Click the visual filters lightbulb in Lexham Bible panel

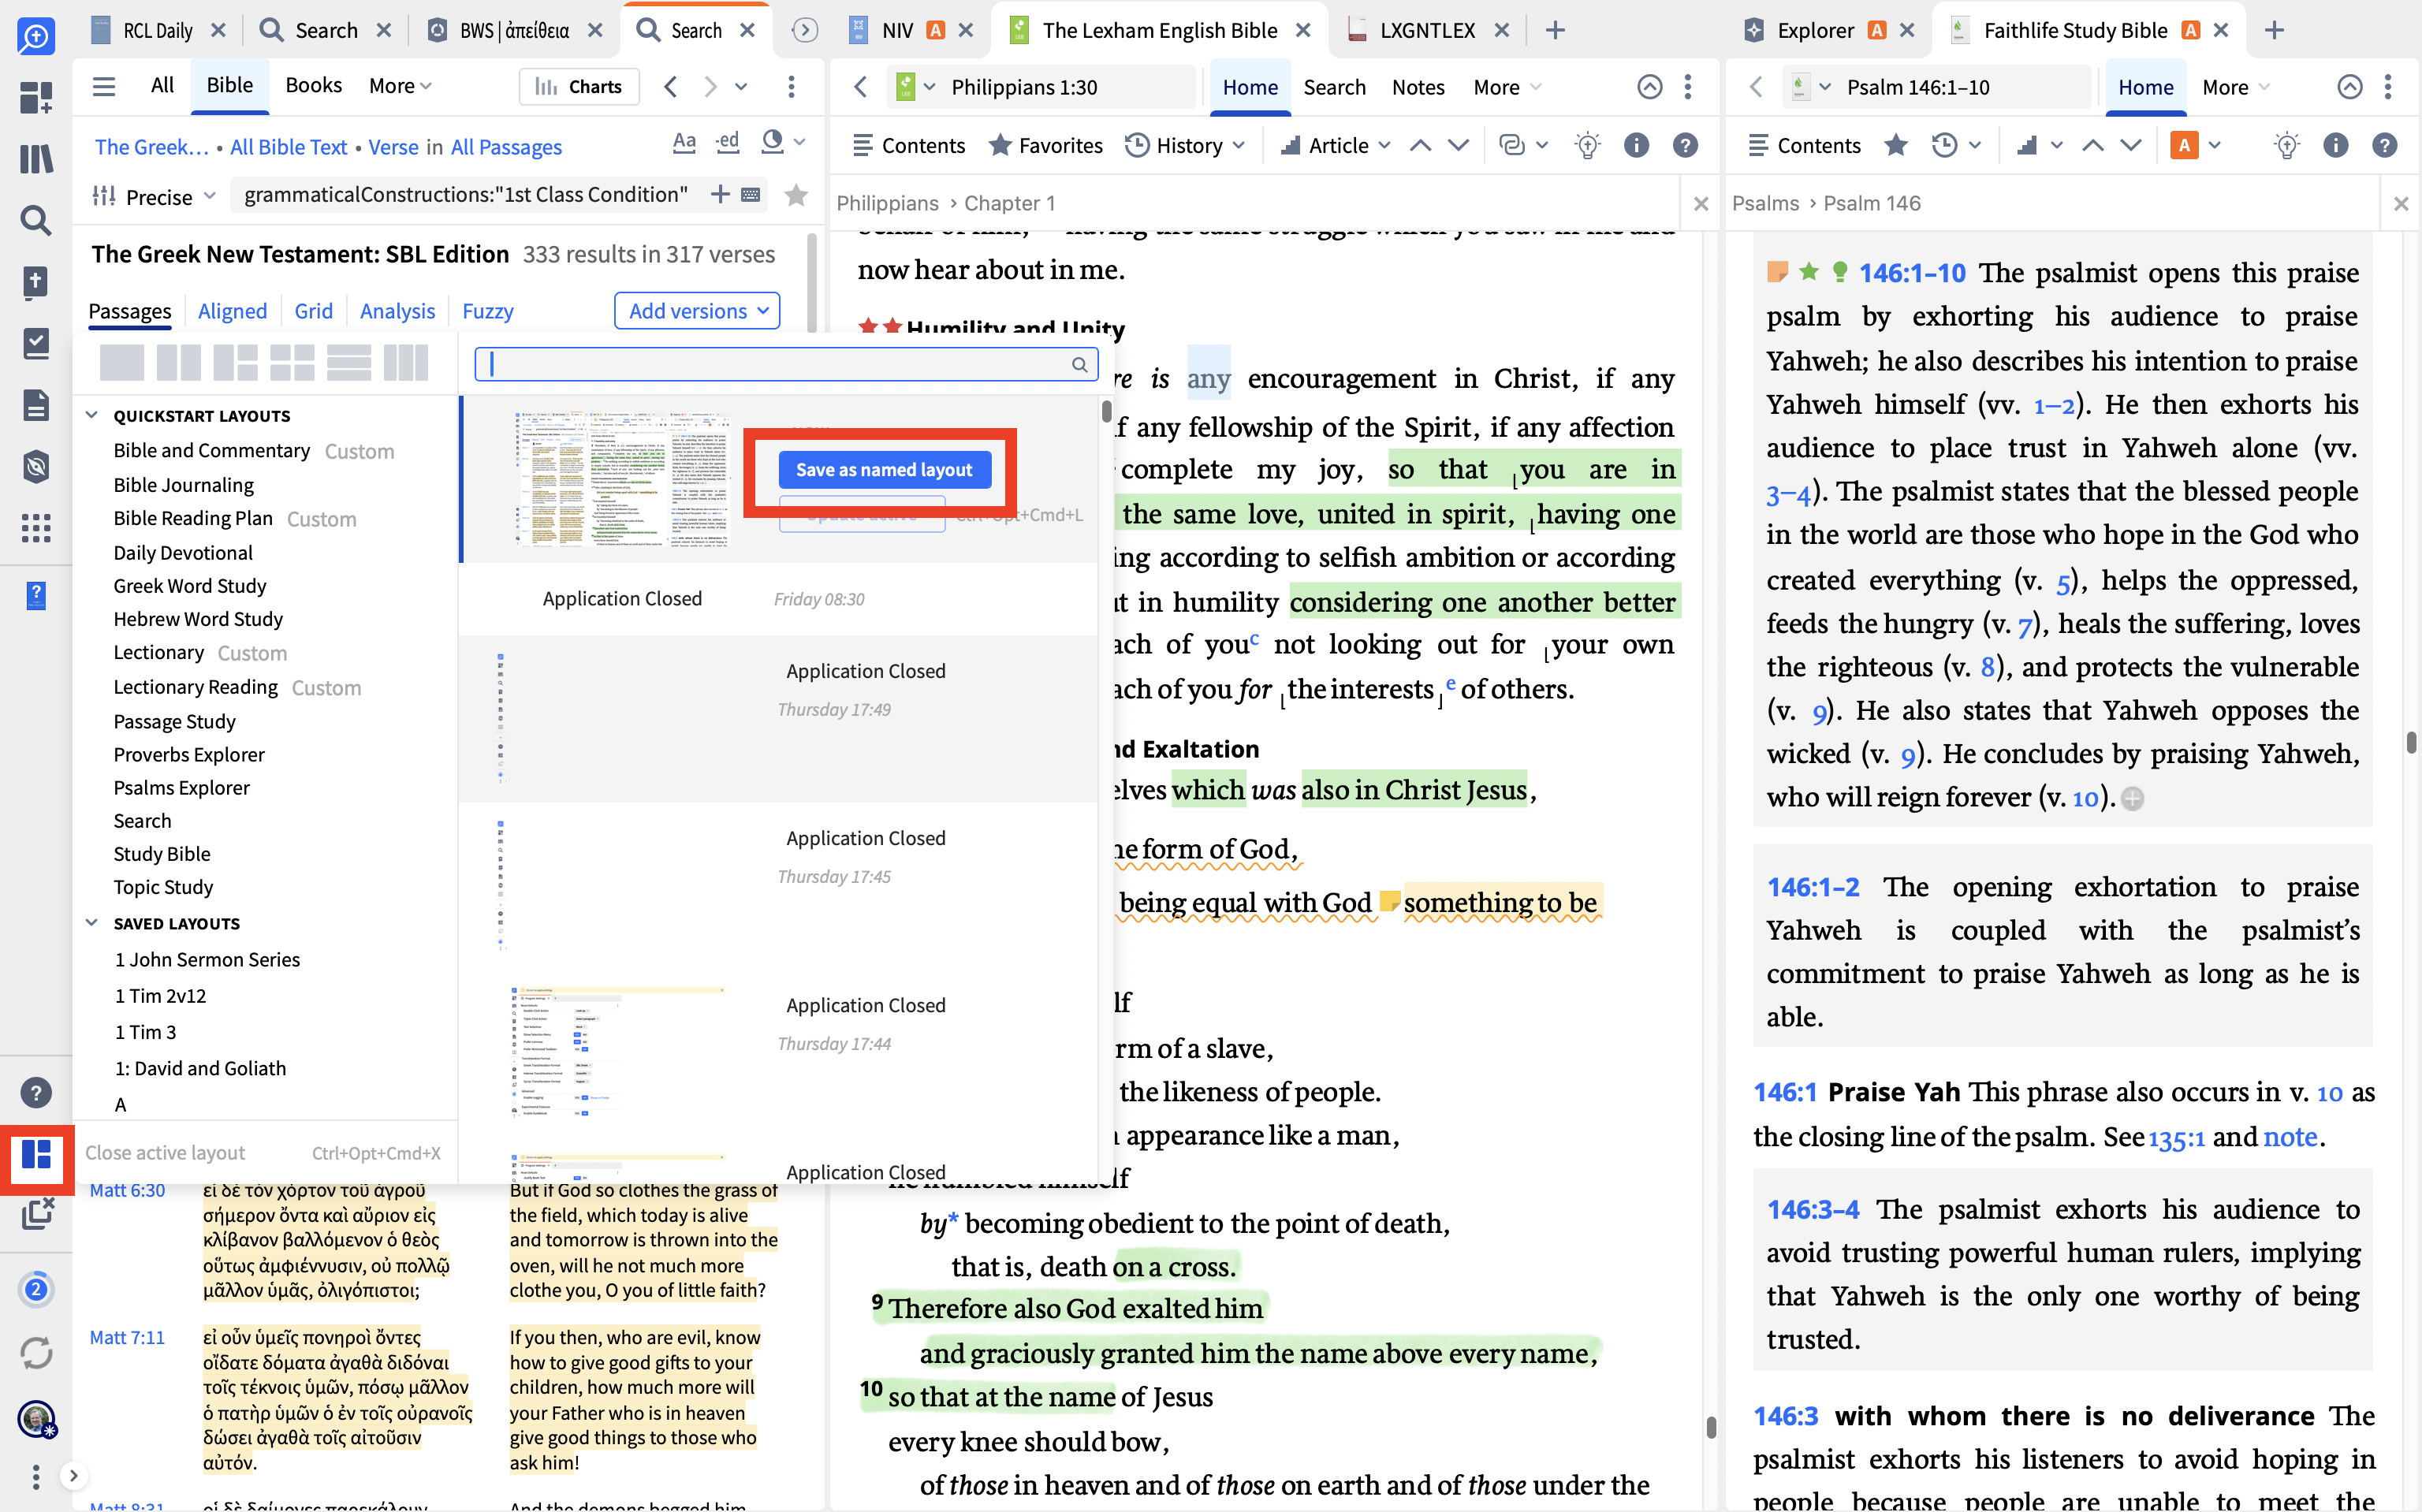pos(1587,146)
